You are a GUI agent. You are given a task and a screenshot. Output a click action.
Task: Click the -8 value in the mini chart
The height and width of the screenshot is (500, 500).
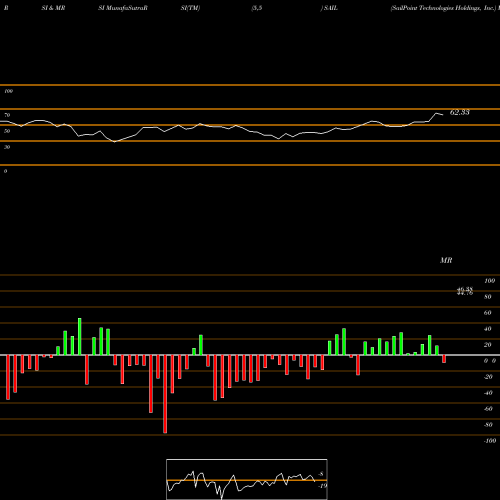coord(321,474)
